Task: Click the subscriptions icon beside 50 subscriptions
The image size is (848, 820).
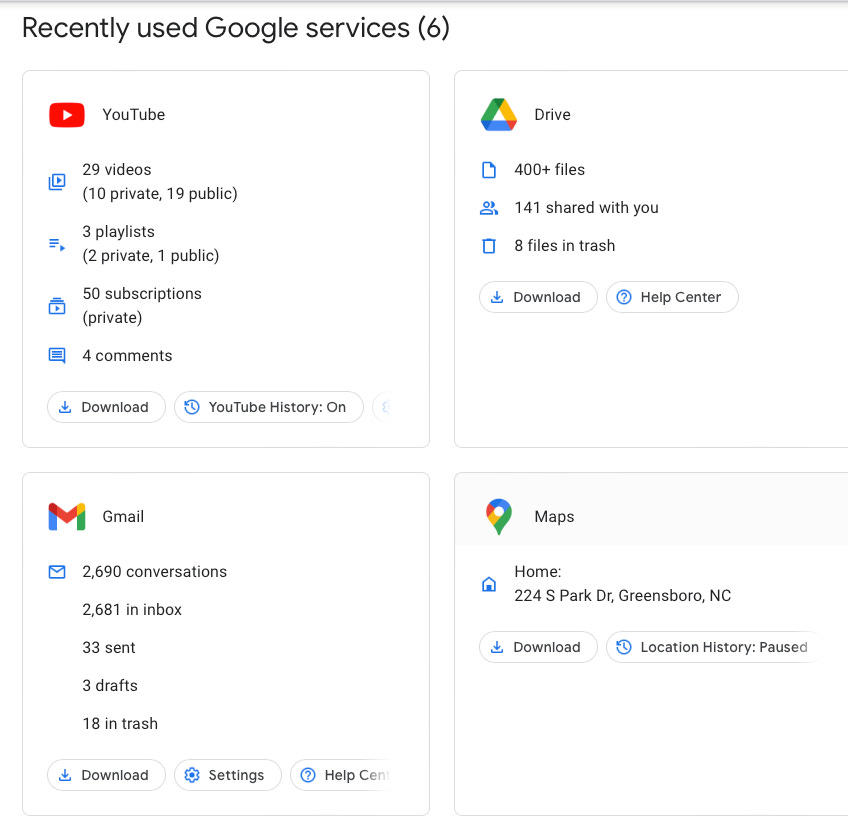Action: pos(57,306)
